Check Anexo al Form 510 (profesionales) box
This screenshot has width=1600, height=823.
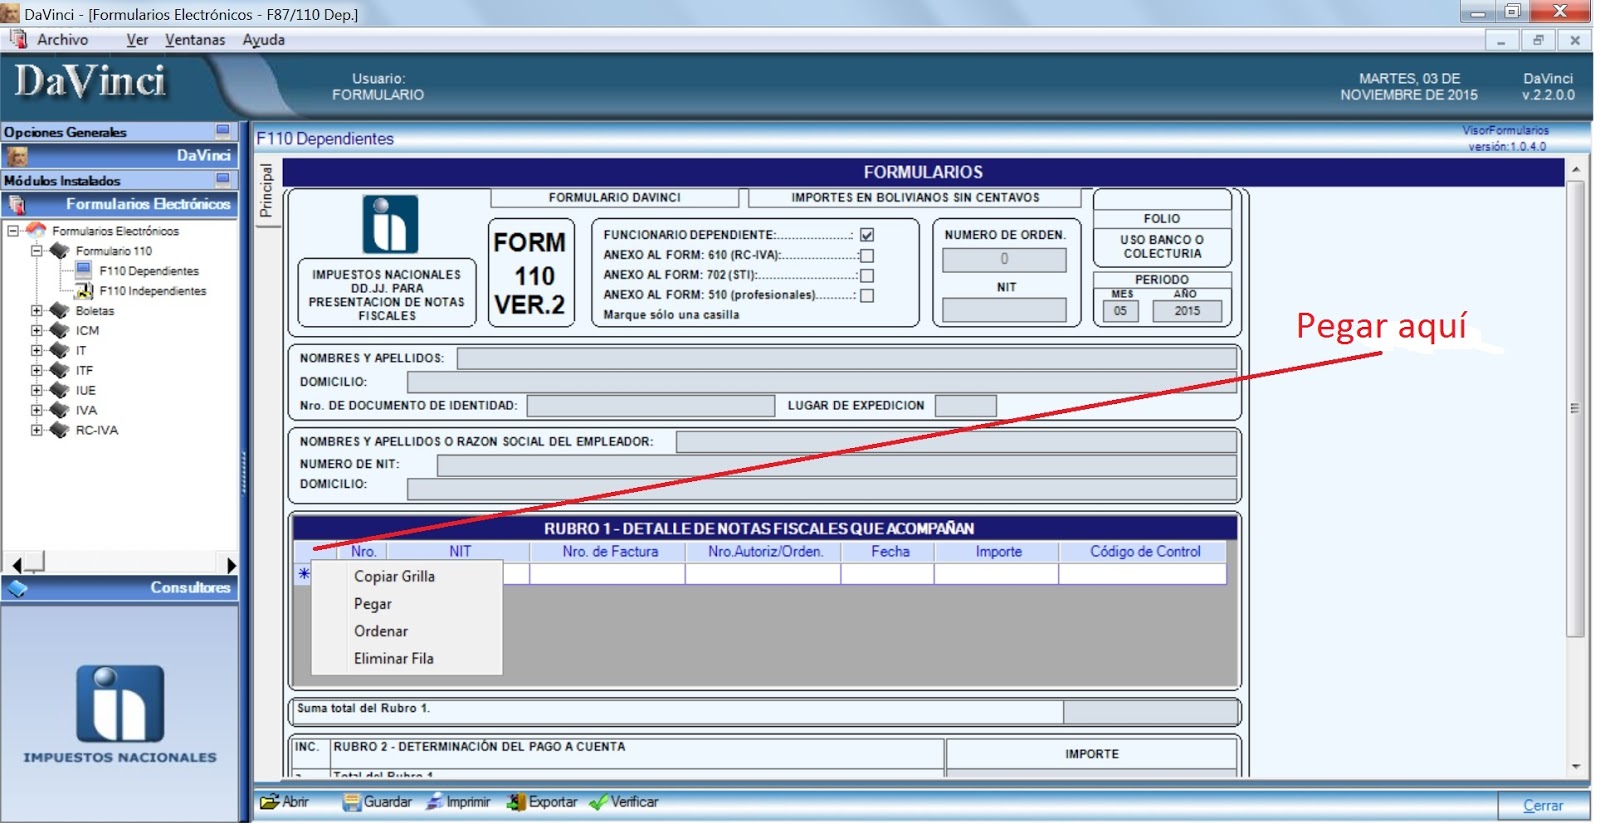point(867,295)
